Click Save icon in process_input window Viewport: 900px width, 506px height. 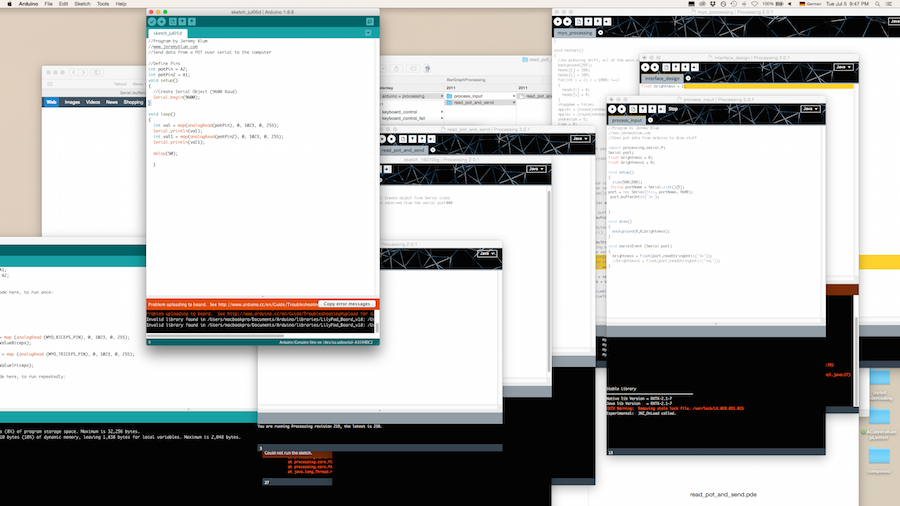pos(652,109)
